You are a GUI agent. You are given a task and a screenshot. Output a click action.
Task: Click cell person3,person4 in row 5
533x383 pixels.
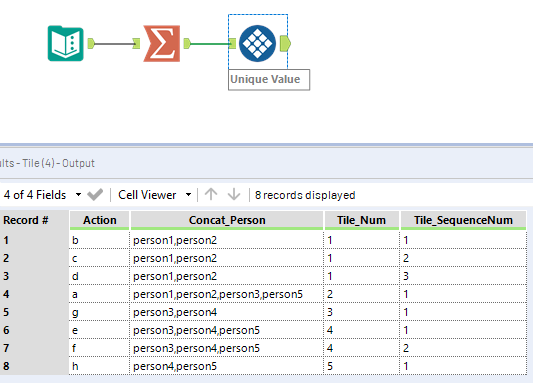click(x=227, y=312)
